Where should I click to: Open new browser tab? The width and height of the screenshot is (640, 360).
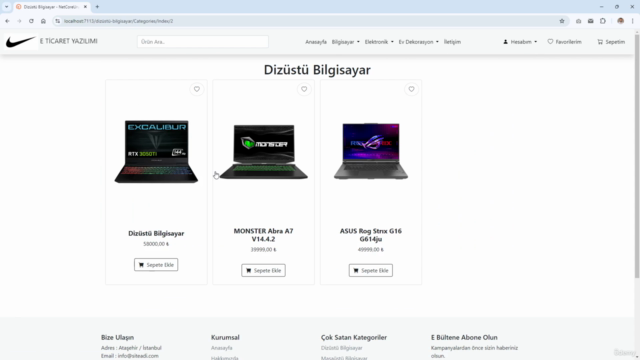pos(97,7)
